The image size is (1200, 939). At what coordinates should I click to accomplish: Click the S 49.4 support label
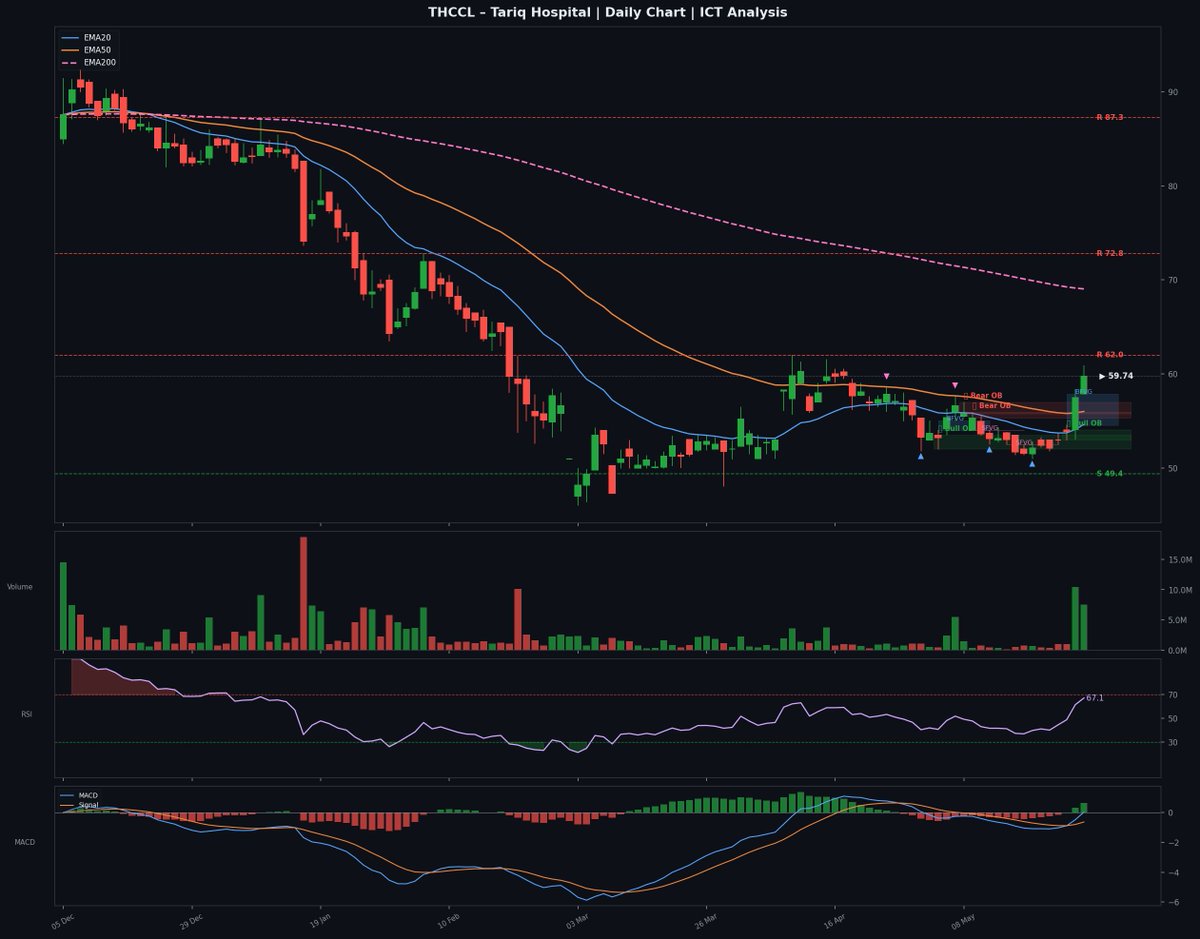pyautogui.click(x=1109, y=473)
